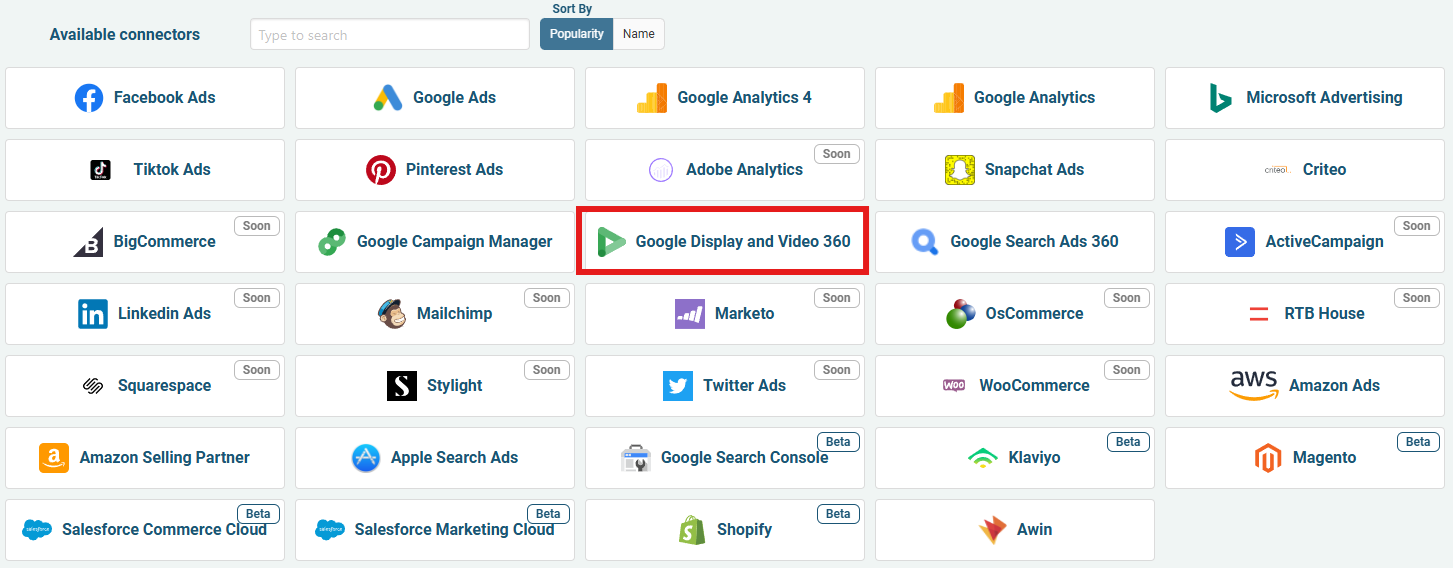Select the Awin connector card

pyautogui.click(x=1015, y=530)
